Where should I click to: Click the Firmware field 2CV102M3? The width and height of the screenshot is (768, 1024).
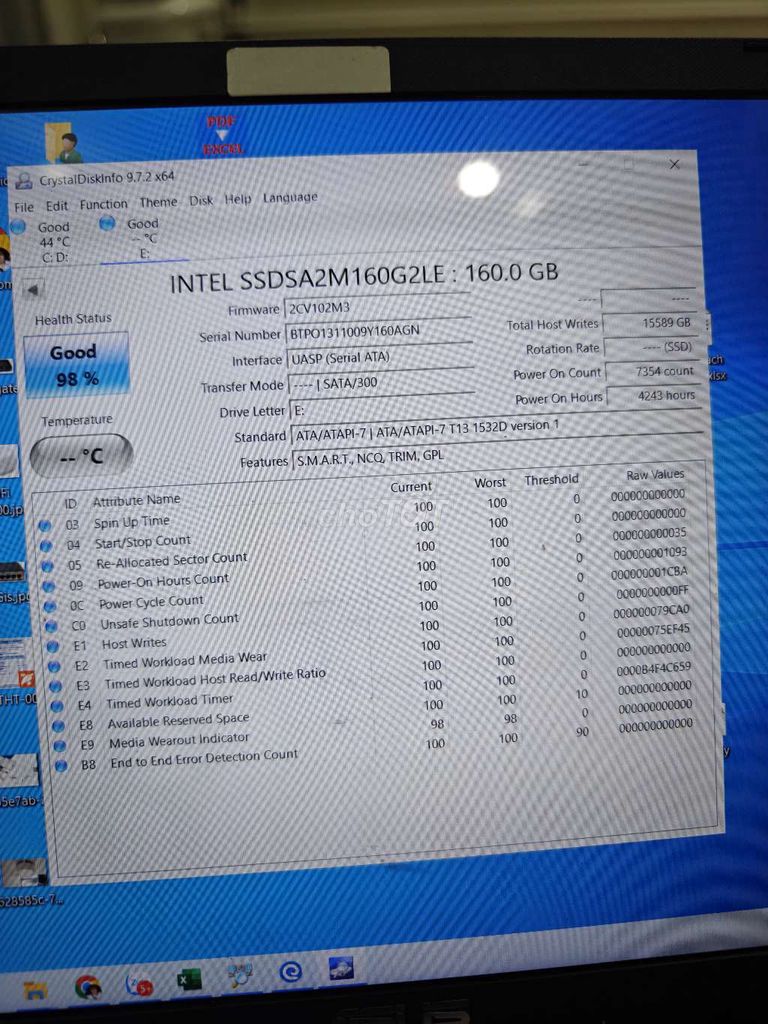click(x=377, y=306)
